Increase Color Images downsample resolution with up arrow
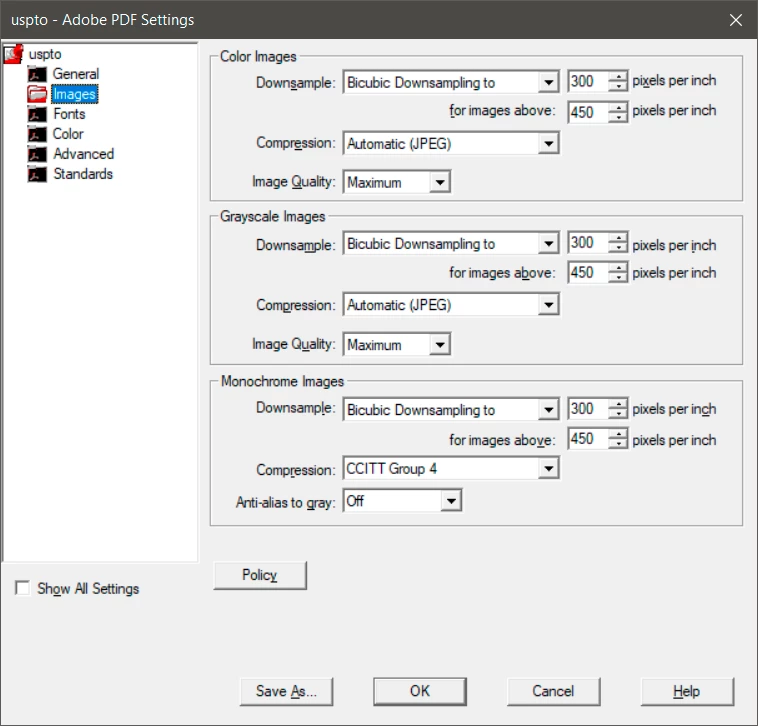758x726 pixels. [x=618, y=76]
